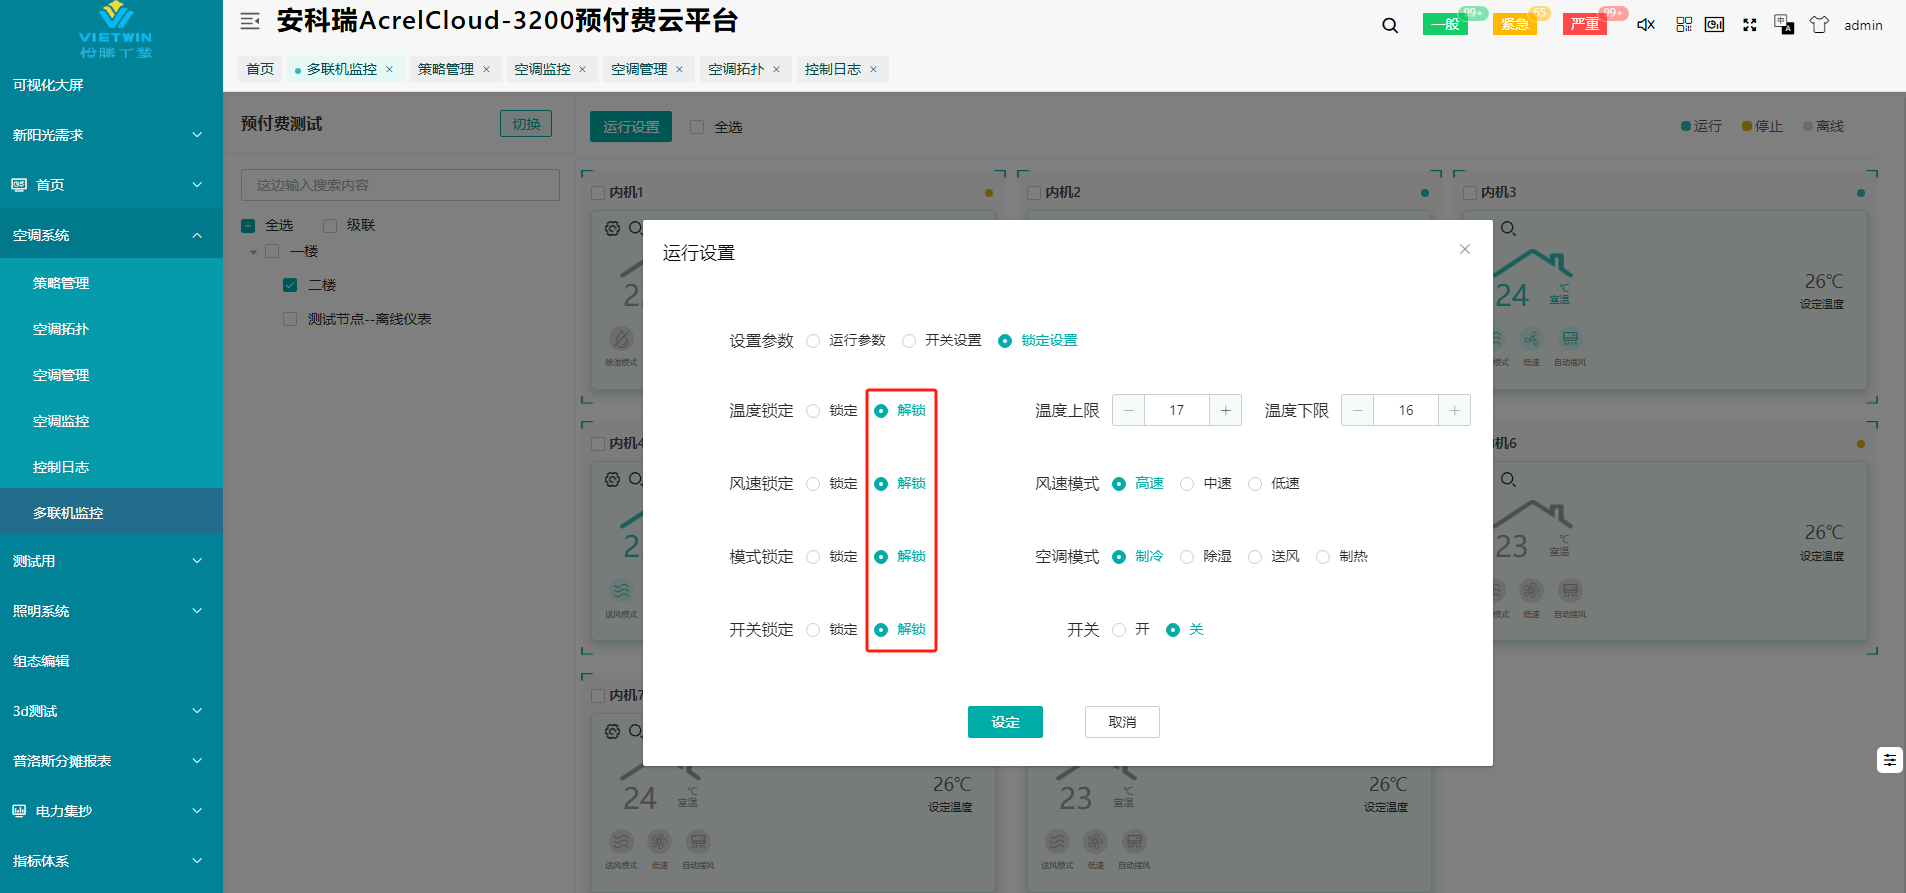Screen dimensions: 1906x893
Task: Change theme with the shirt icon
Action: click(x=1819, y=25)
